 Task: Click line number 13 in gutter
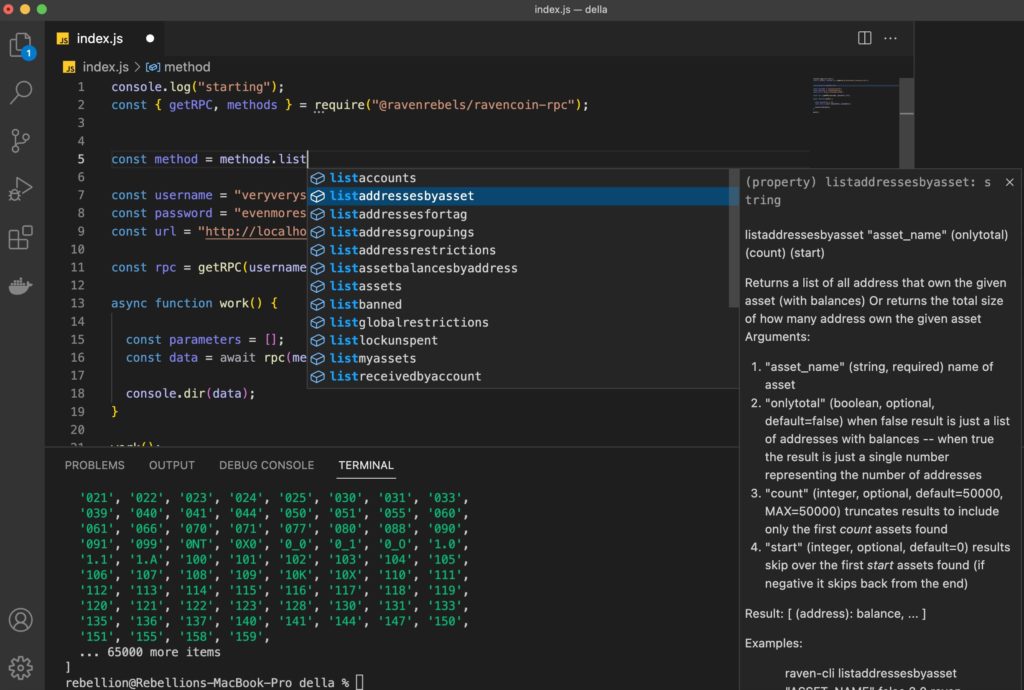tap(78, 304)
